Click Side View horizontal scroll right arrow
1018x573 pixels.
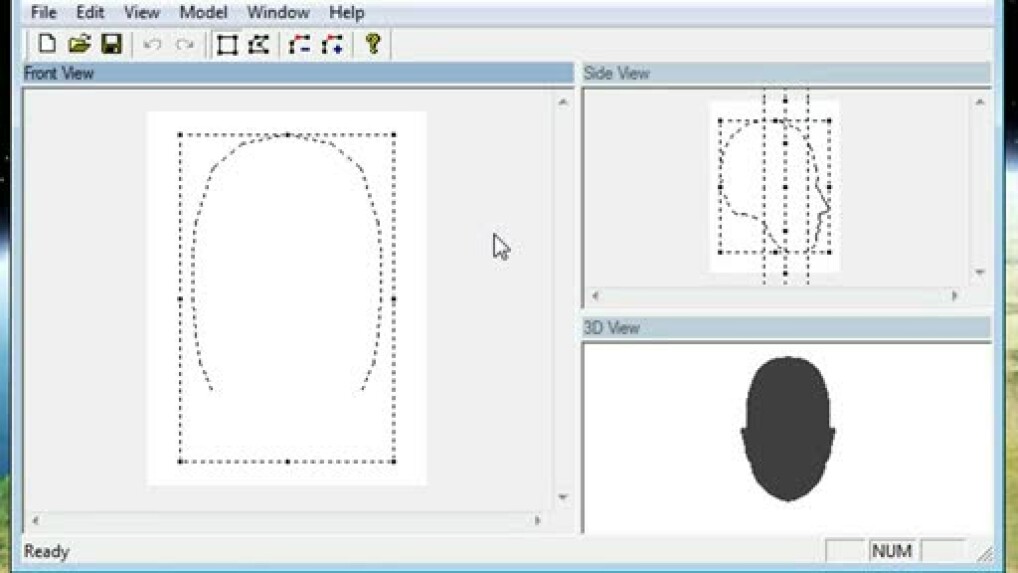pyautogui.click(x=954, y=296)
